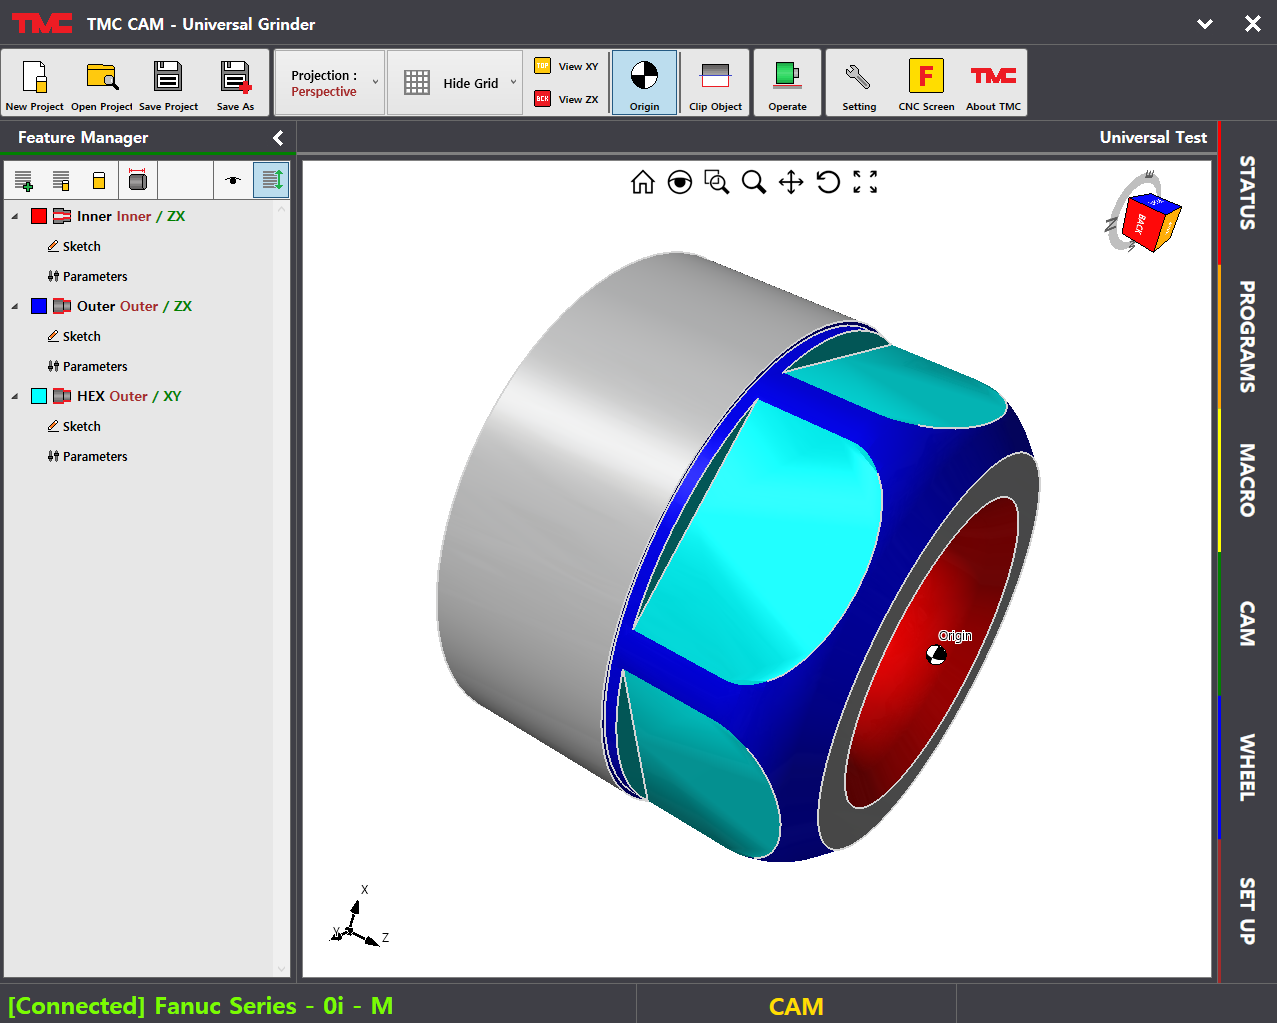Toggle the eye visibility icon in Feature Manager
Image resolution: width=1277 pixels, height=1023 pixels.
[x=233, y=181]
